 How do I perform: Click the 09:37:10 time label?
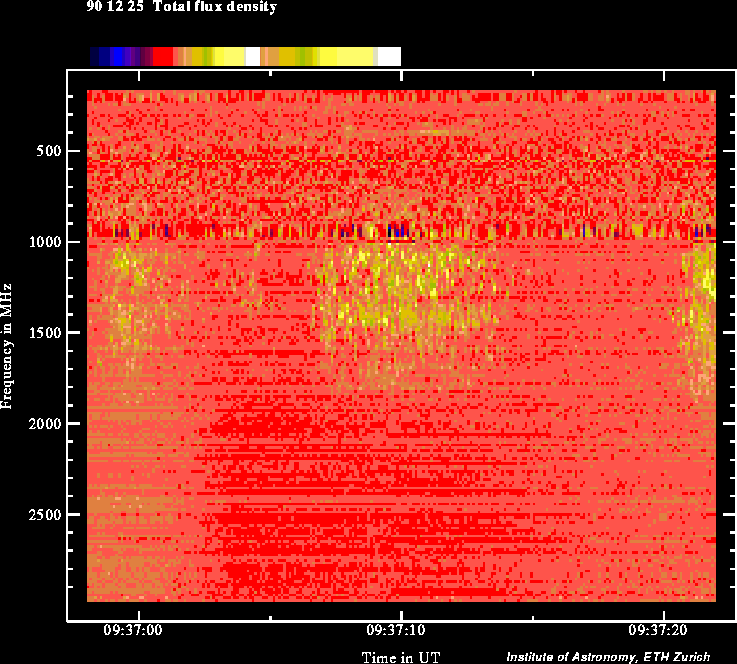coord(396,630)
